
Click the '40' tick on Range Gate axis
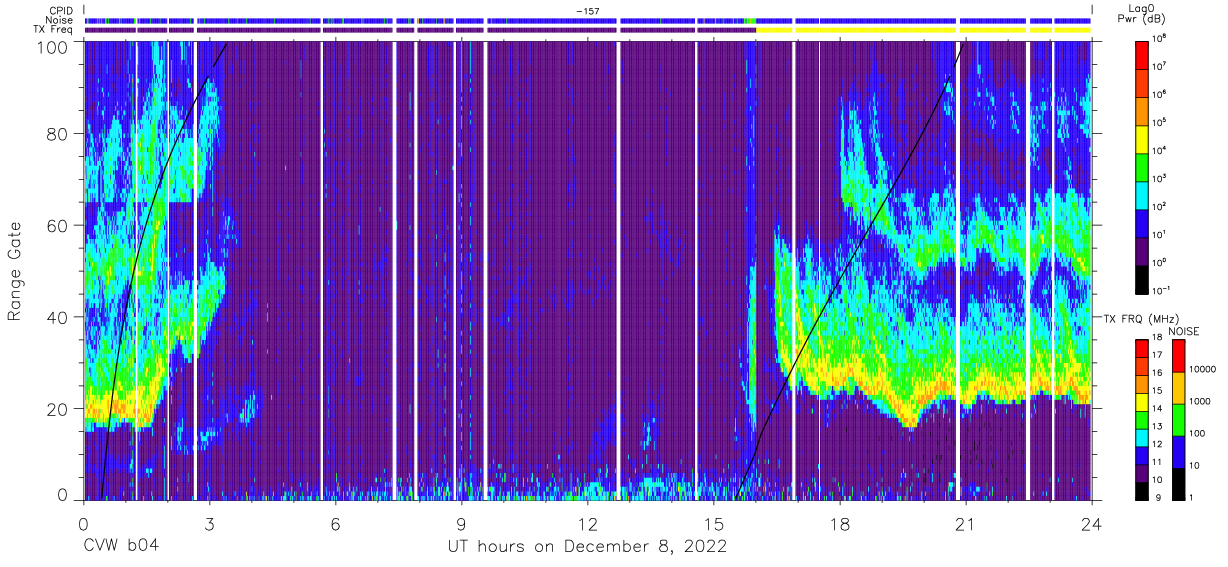pyautogui.click(x=59, y=318)
